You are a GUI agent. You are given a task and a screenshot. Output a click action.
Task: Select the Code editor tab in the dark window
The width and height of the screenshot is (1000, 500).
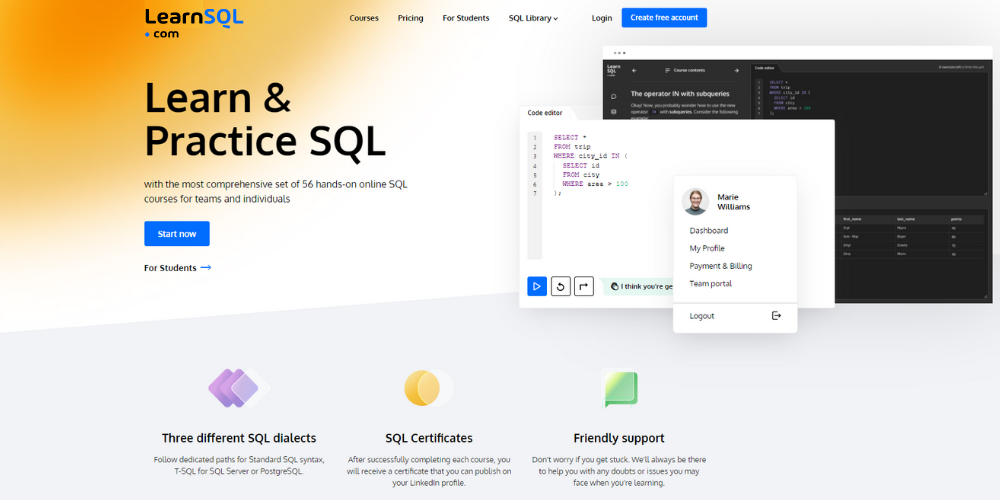764,67
